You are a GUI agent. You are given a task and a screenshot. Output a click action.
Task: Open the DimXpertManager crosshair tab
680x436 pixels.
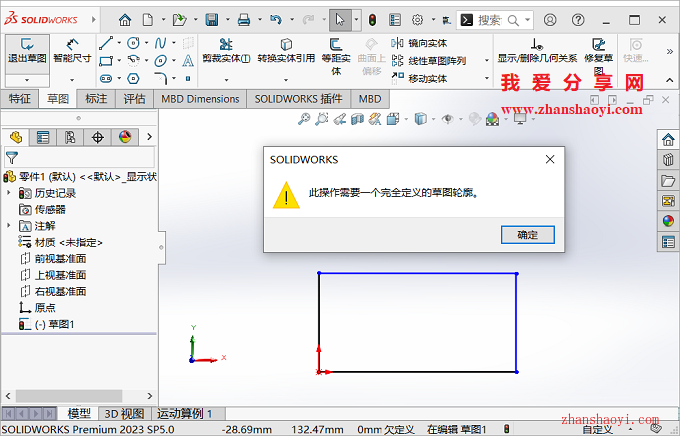[x=98, y=137]
